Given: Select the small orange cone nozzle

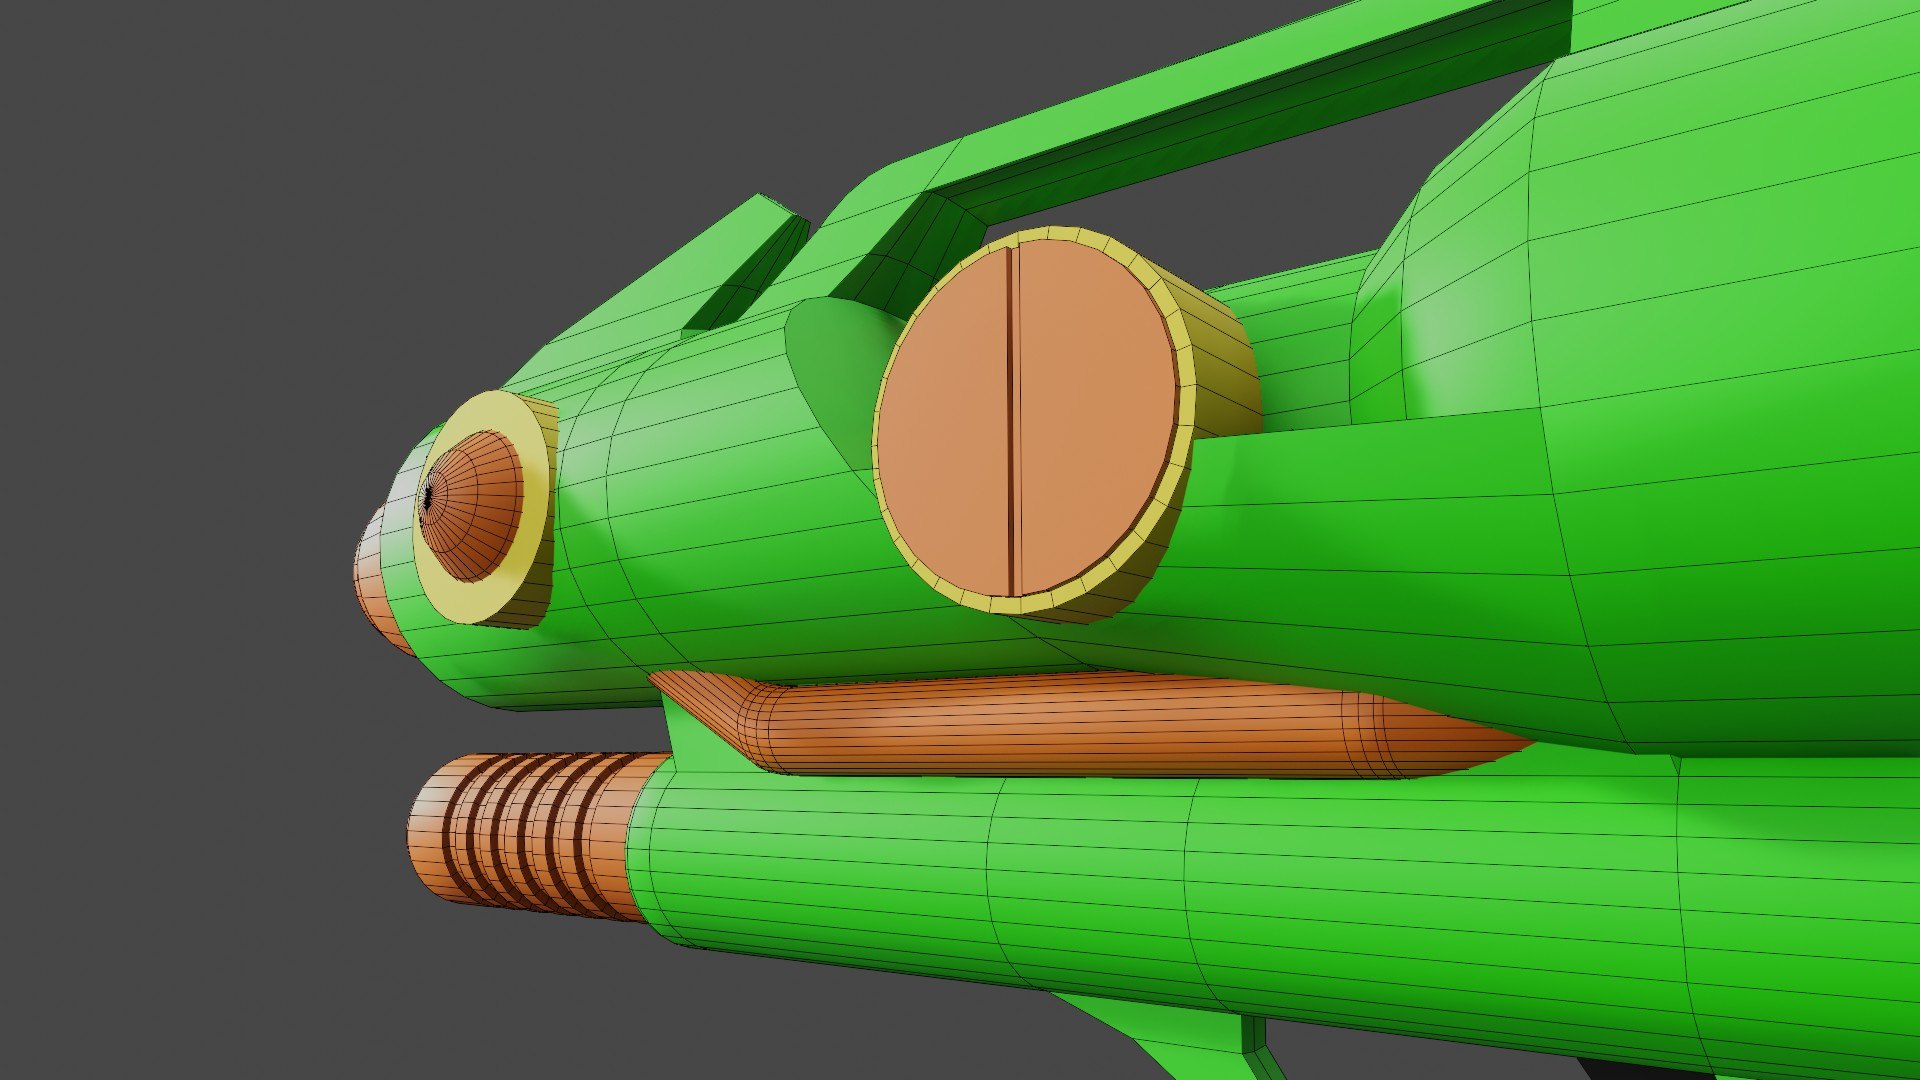Looking at the screenshot, I should (x=470, y=505).
